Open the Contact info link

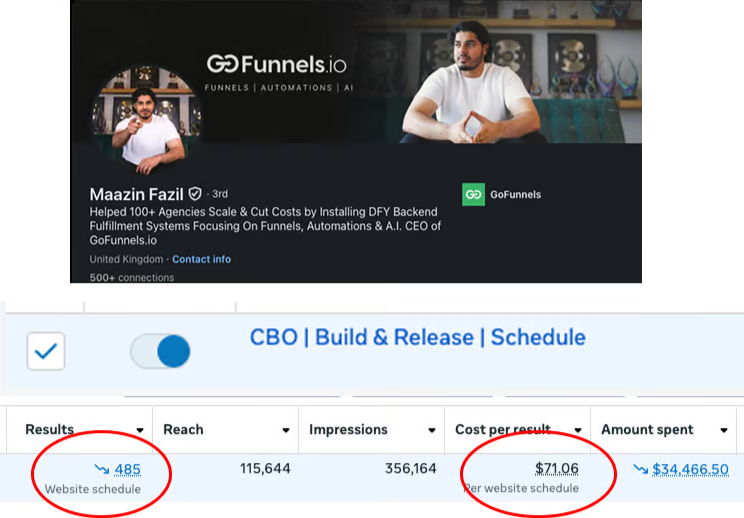[x=201, y=259]
